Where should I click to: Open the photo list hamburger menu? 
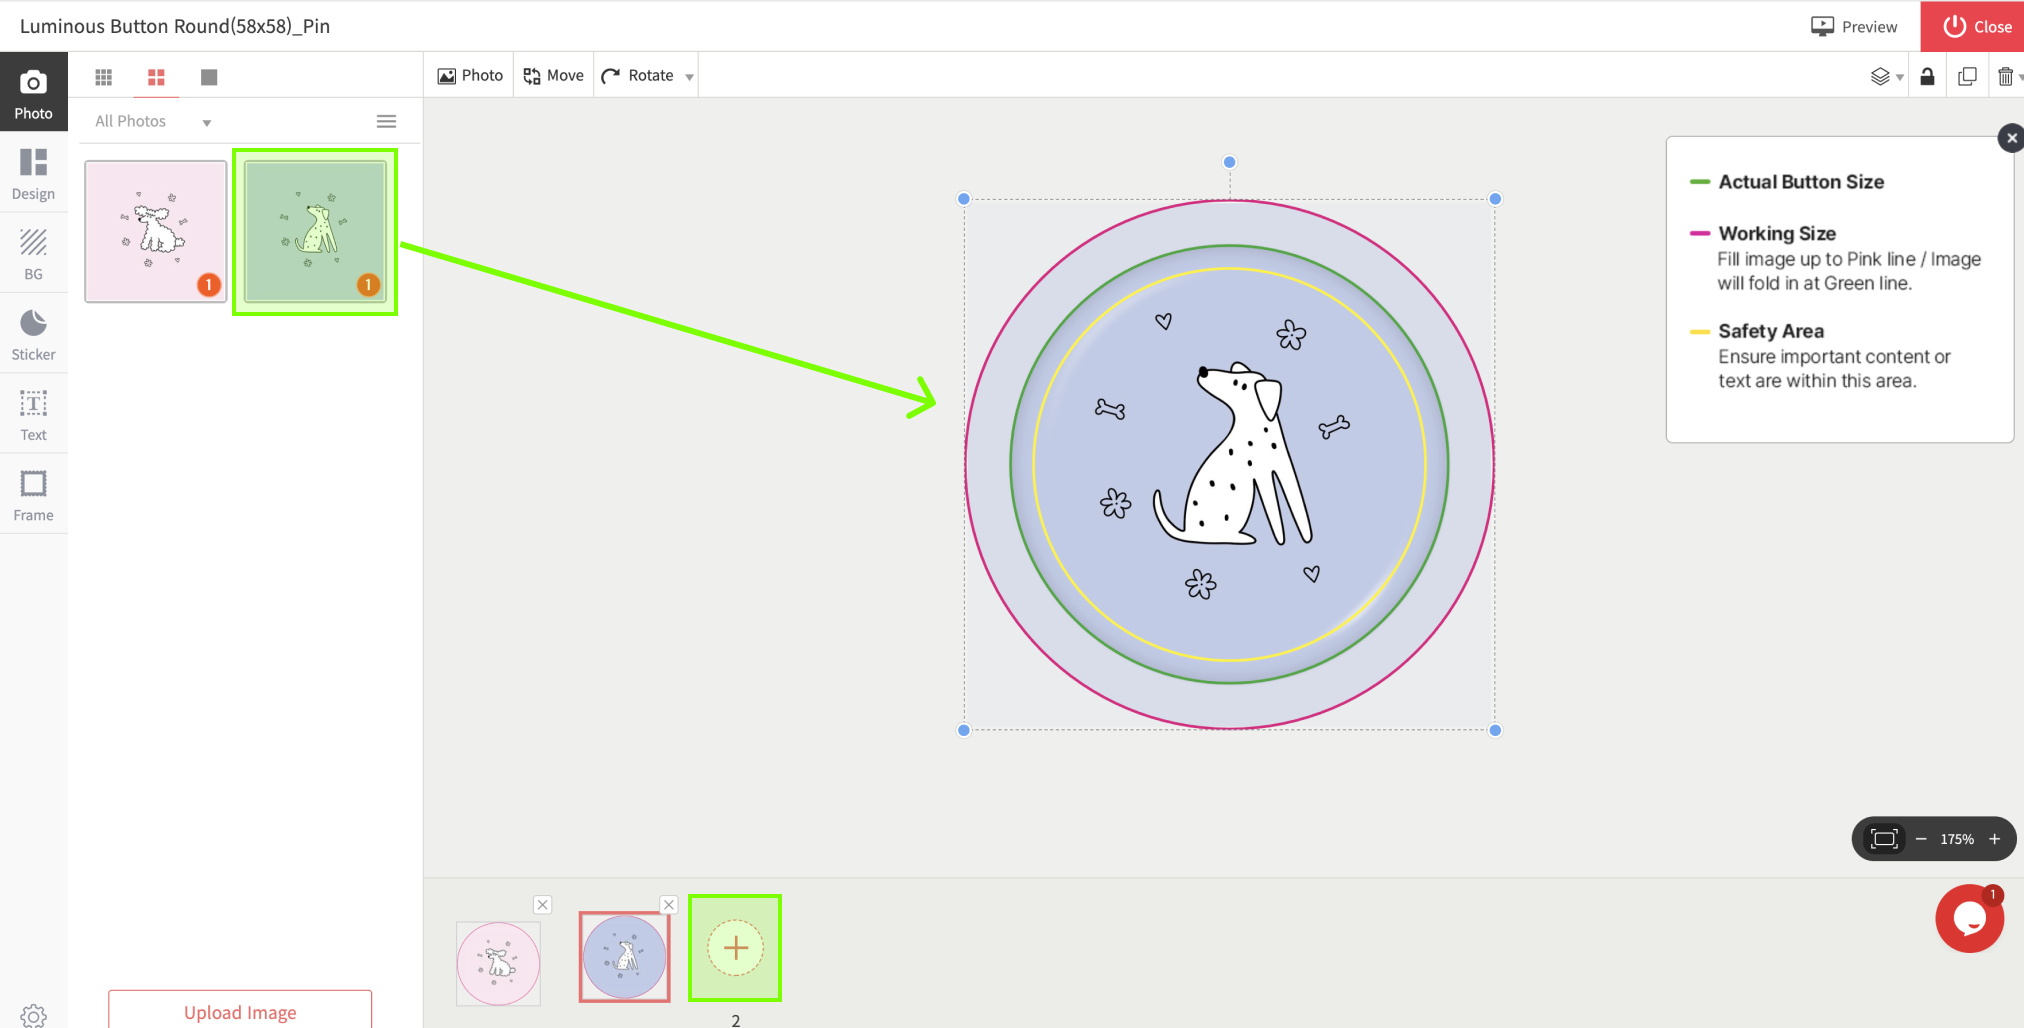point(386,122)
